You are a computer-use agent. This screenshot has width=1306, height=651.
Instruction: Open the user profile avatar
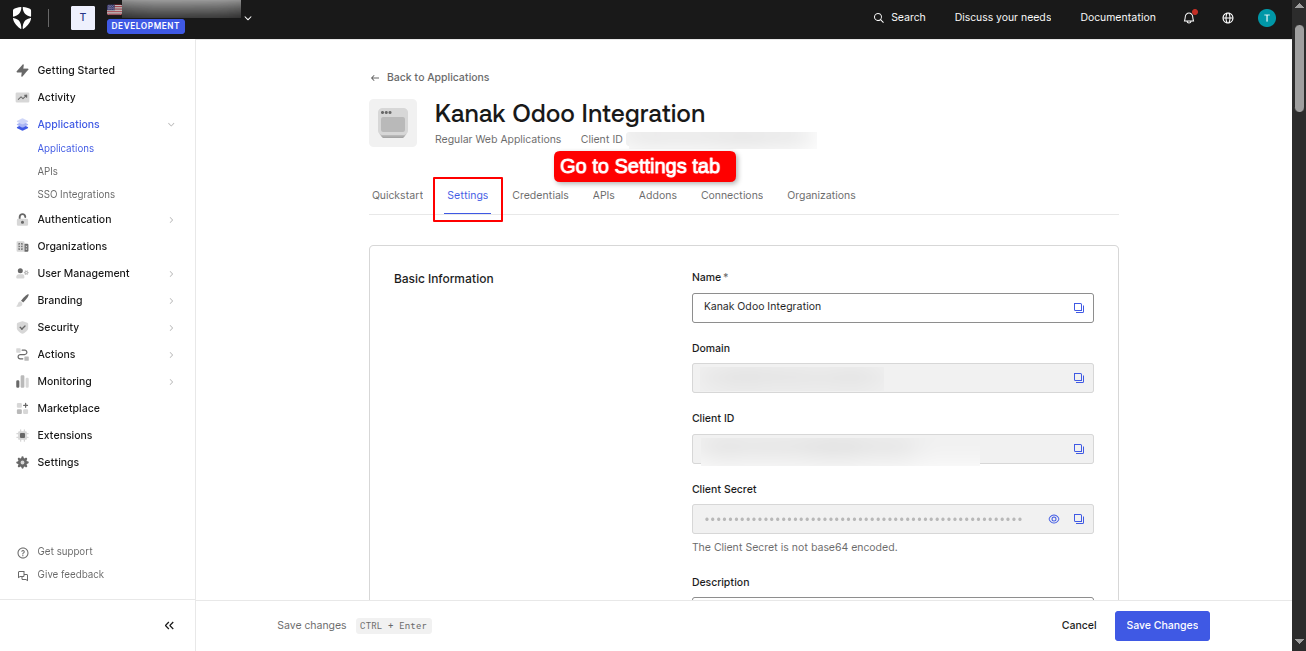tap(1267, 18)
